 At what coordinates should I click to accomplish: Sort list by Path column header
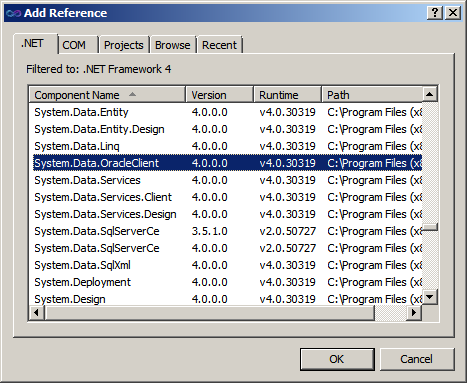click(x=372, y=95)
